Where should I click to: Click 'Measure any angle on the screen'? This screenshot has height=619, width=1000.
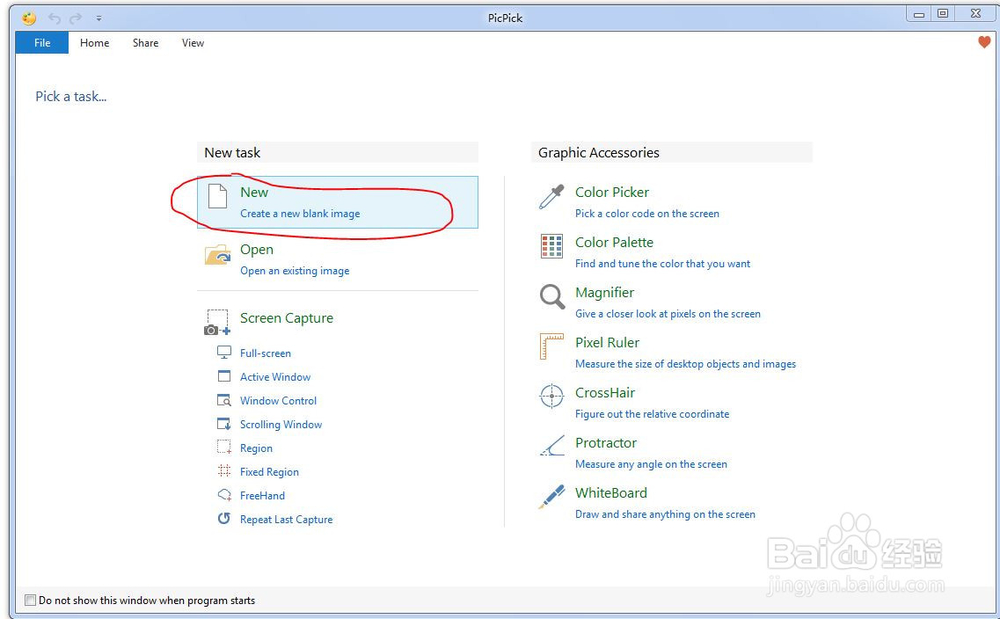651,464
